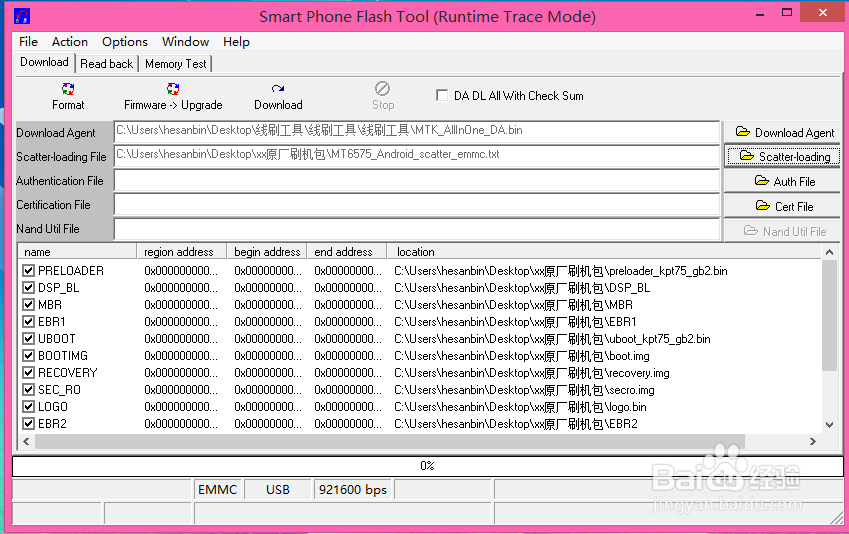Uncheck the RECOVERY partition checkbox
This screenshot has width=849, height=534.
click(29, 373)
